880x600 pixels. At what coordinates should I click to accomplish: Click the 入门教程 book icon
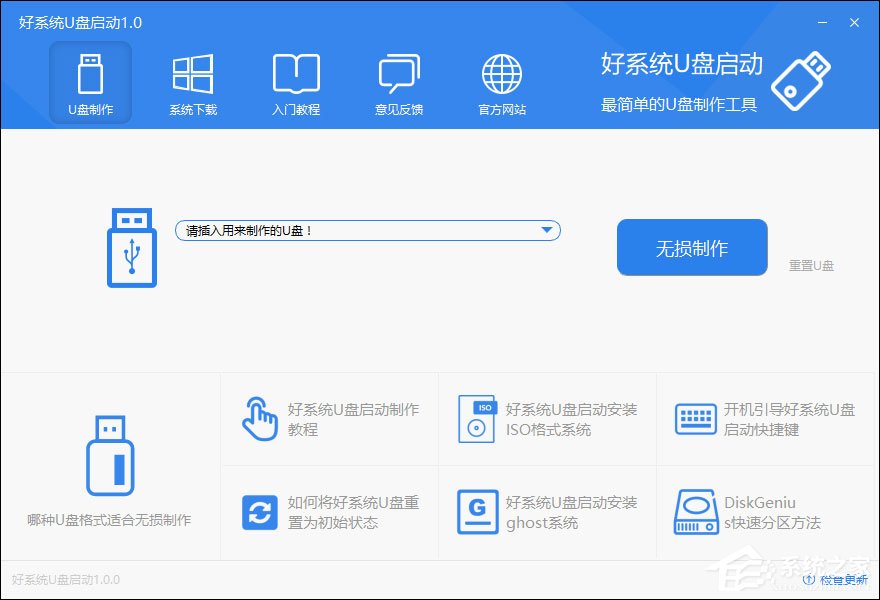coord(295,72)
